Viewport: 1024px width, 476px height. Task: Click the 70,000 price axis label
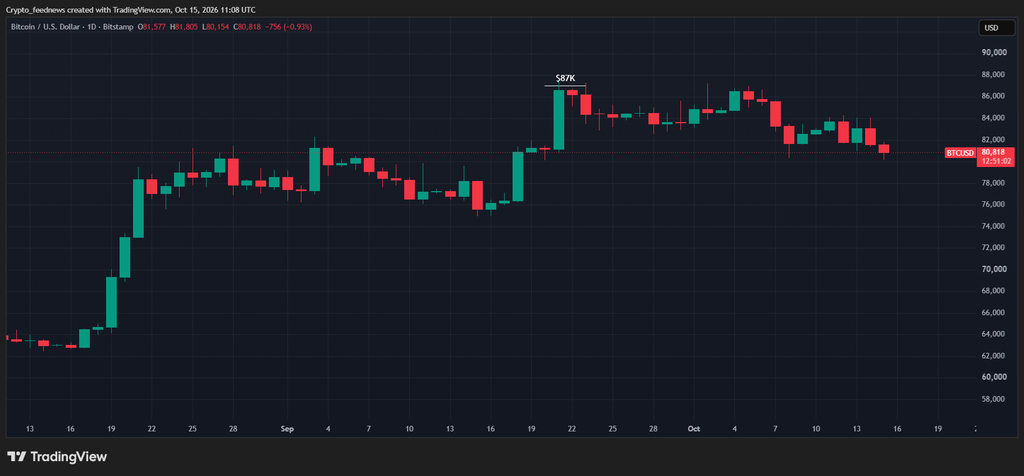(994, 269)
